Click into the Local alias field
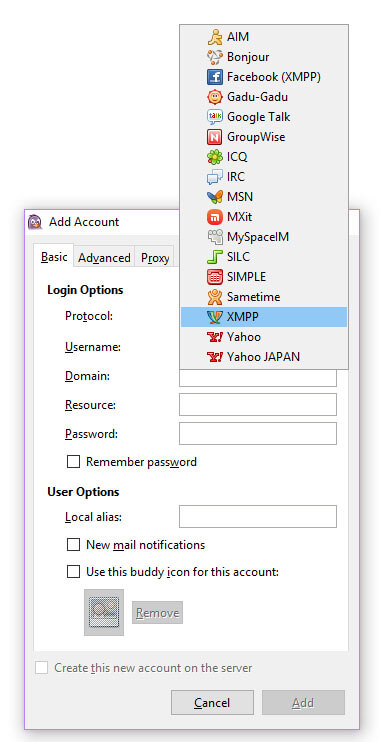The width and height of the screenshot is (380, 742). [x=257, y=517]
